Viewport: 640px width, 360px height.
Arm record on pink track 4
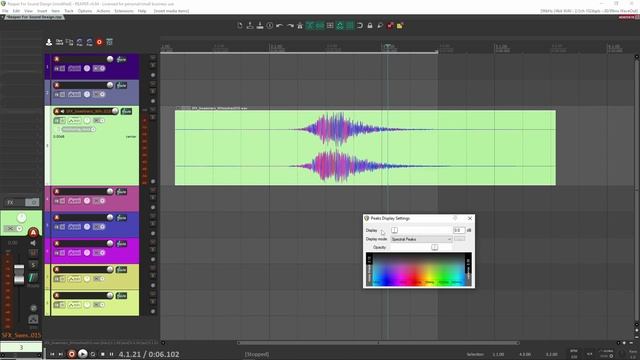57,191
